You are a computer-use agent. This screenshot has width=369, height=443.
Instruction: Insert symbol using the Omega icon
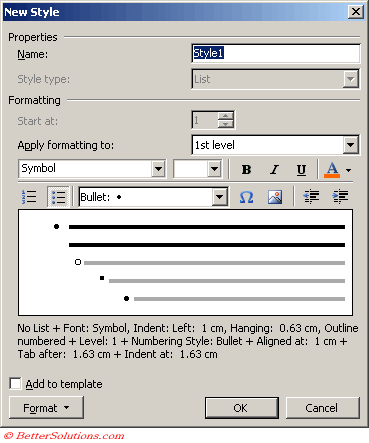pos(246,197)
